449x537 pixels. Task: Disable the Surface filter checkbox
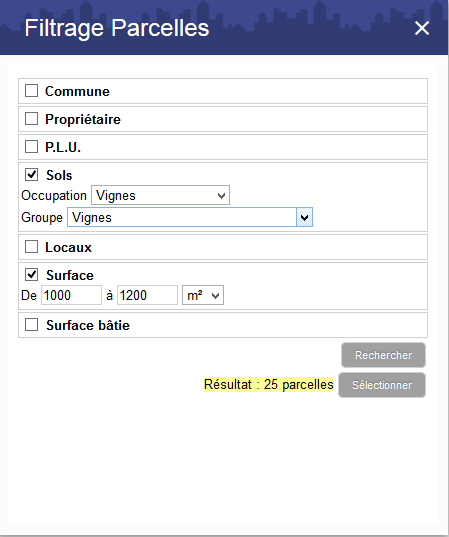click(x=32, y=275)
